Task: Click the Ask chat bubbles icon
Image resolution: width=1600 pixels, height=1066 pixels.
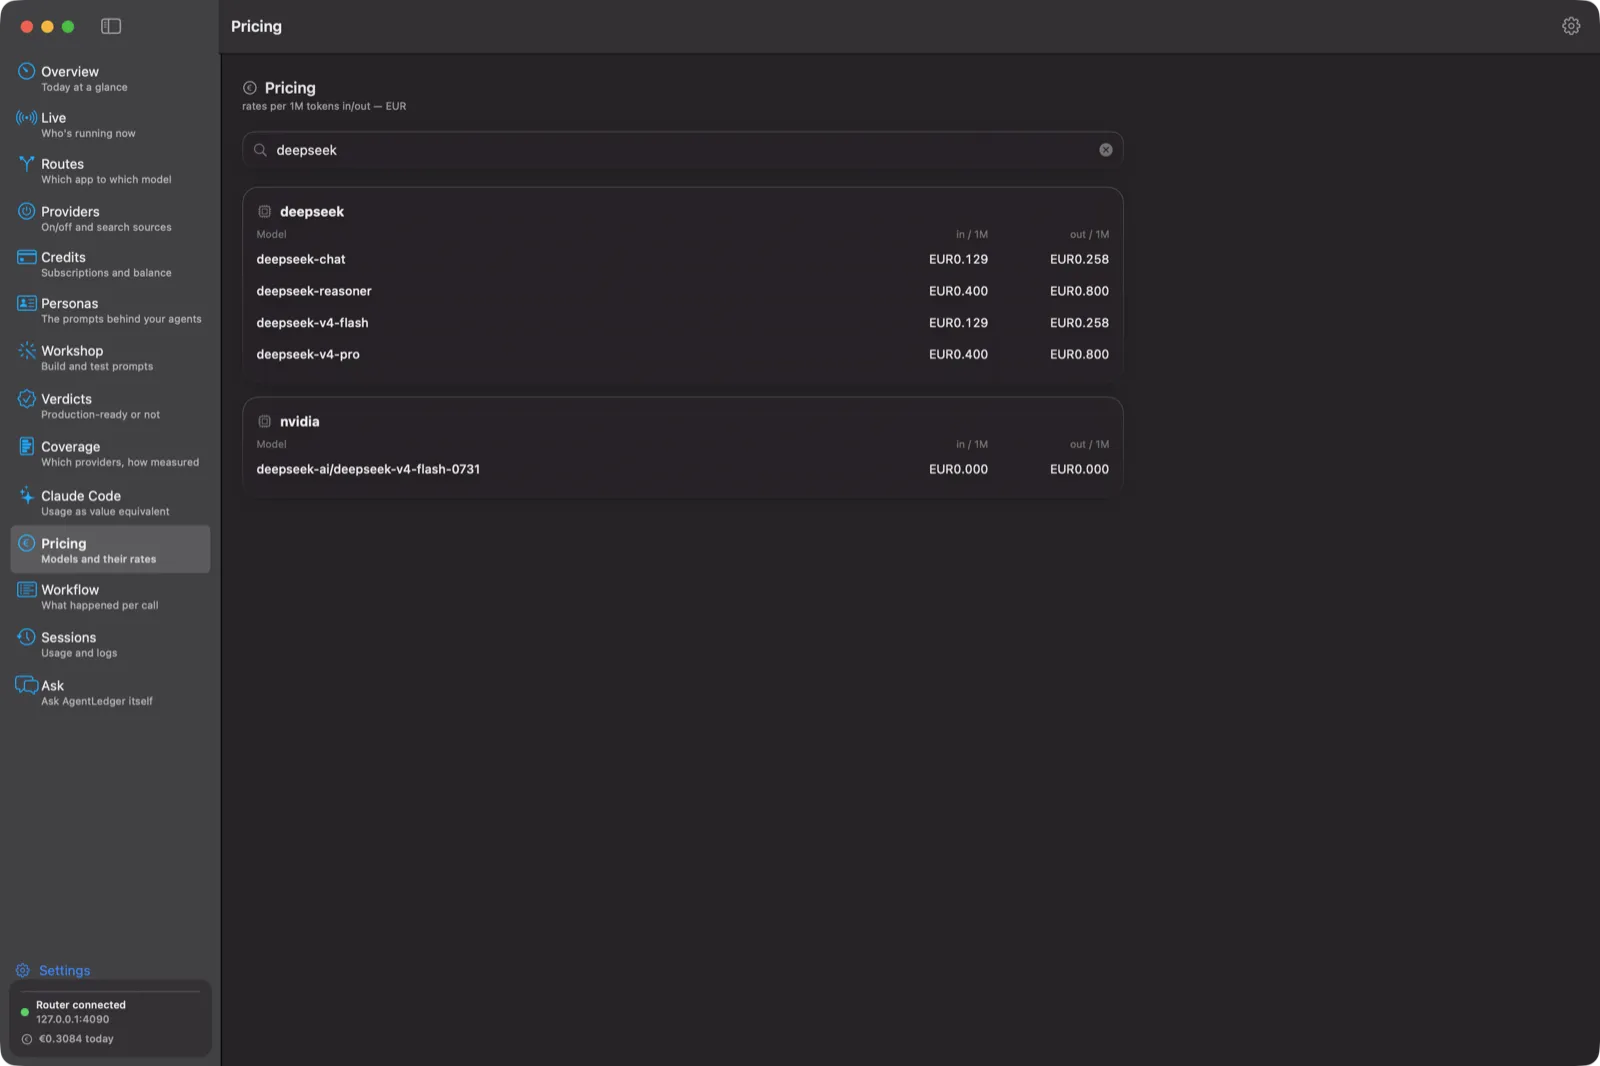Action: click(x=26, y=685)
